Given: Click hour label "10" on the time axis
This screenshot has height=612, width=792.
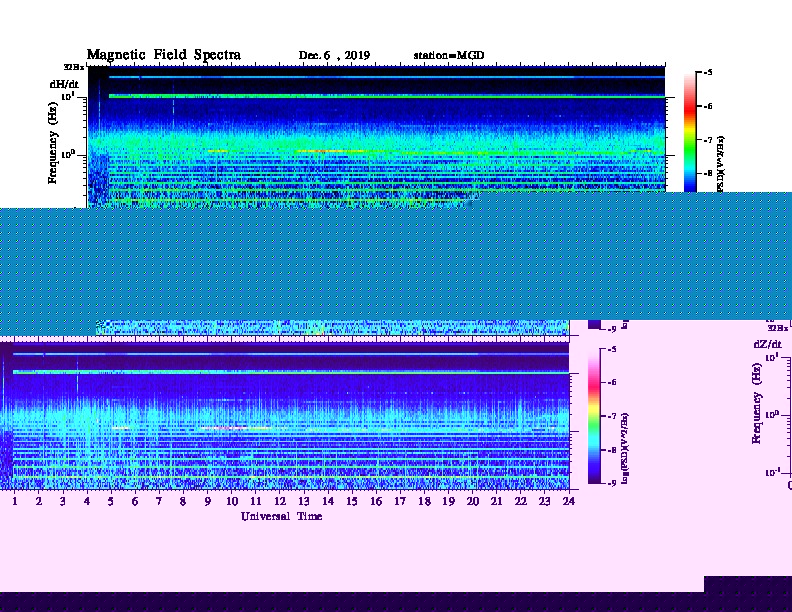Looking at the screenshot, I should [x=232, y=501].
